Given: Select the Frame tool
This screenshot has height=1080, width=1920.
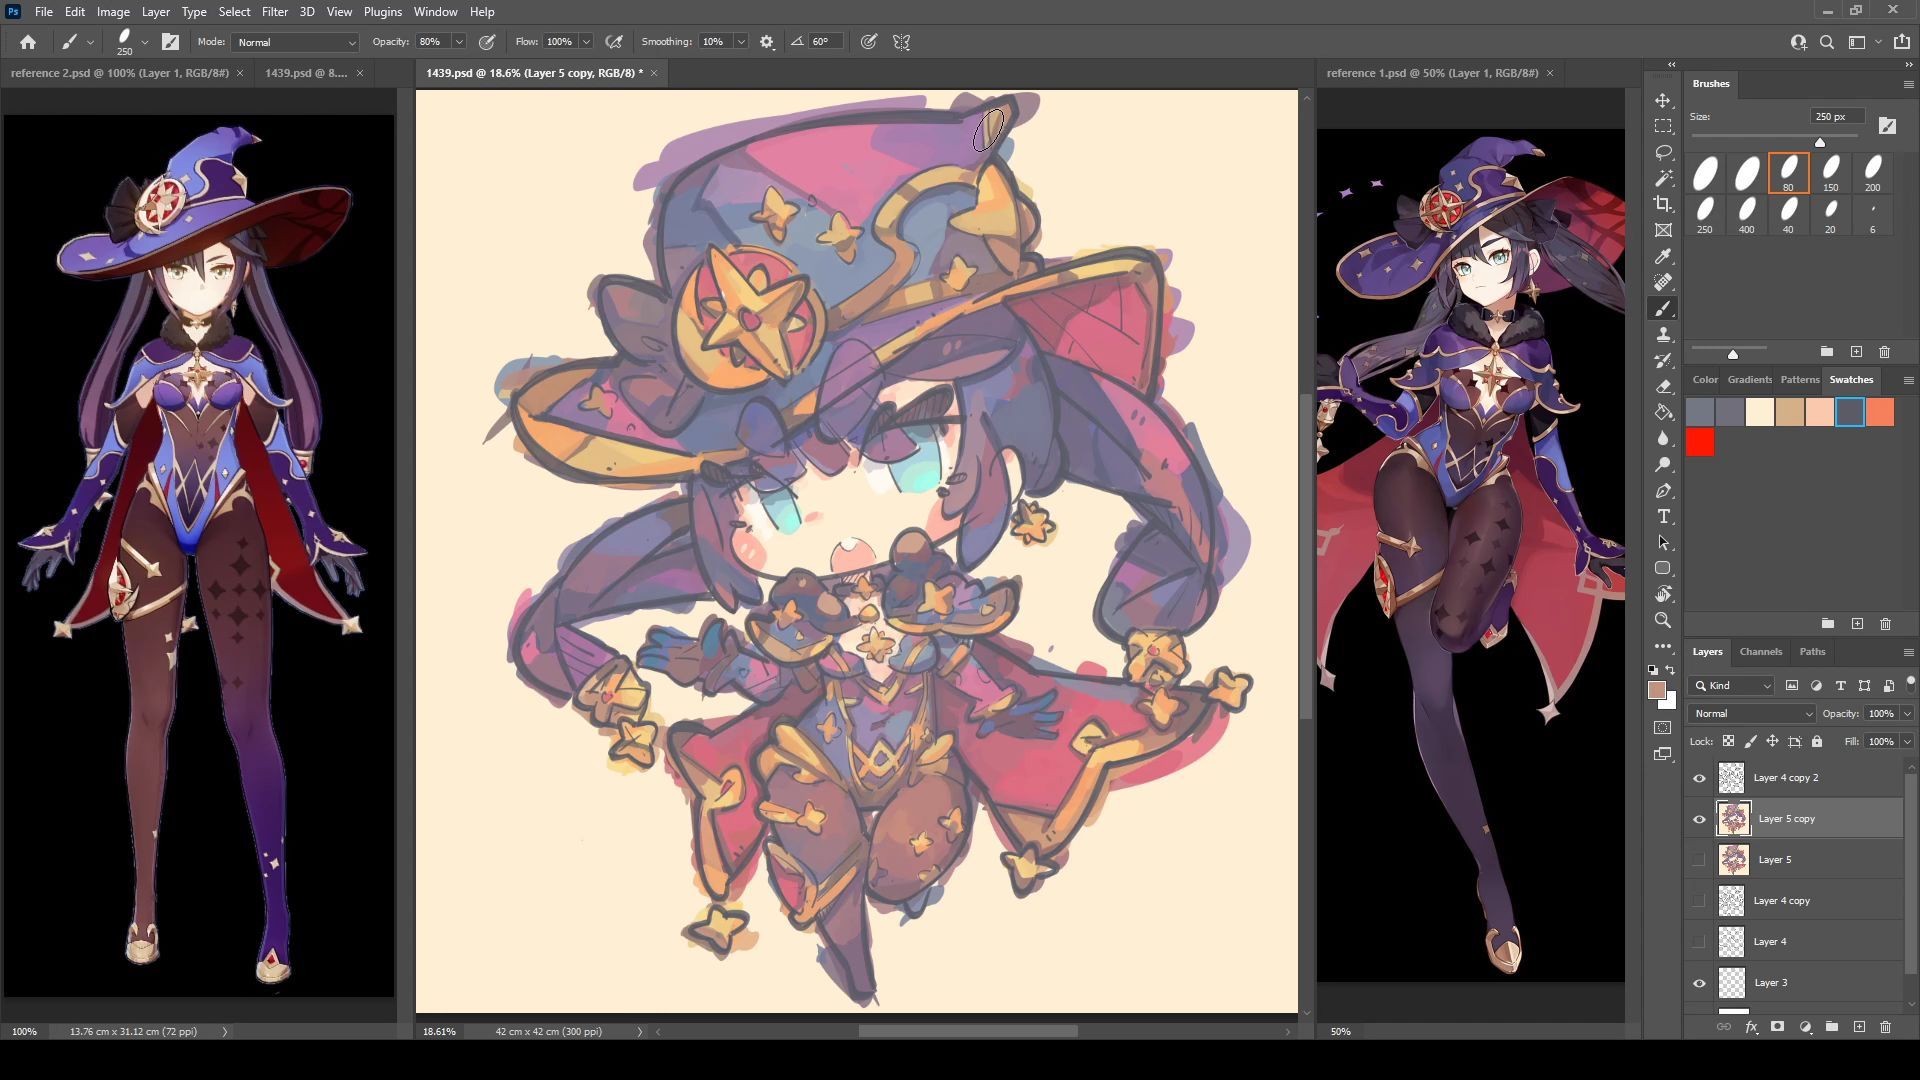Looking at the screenshot, I should click(1663, 231).
